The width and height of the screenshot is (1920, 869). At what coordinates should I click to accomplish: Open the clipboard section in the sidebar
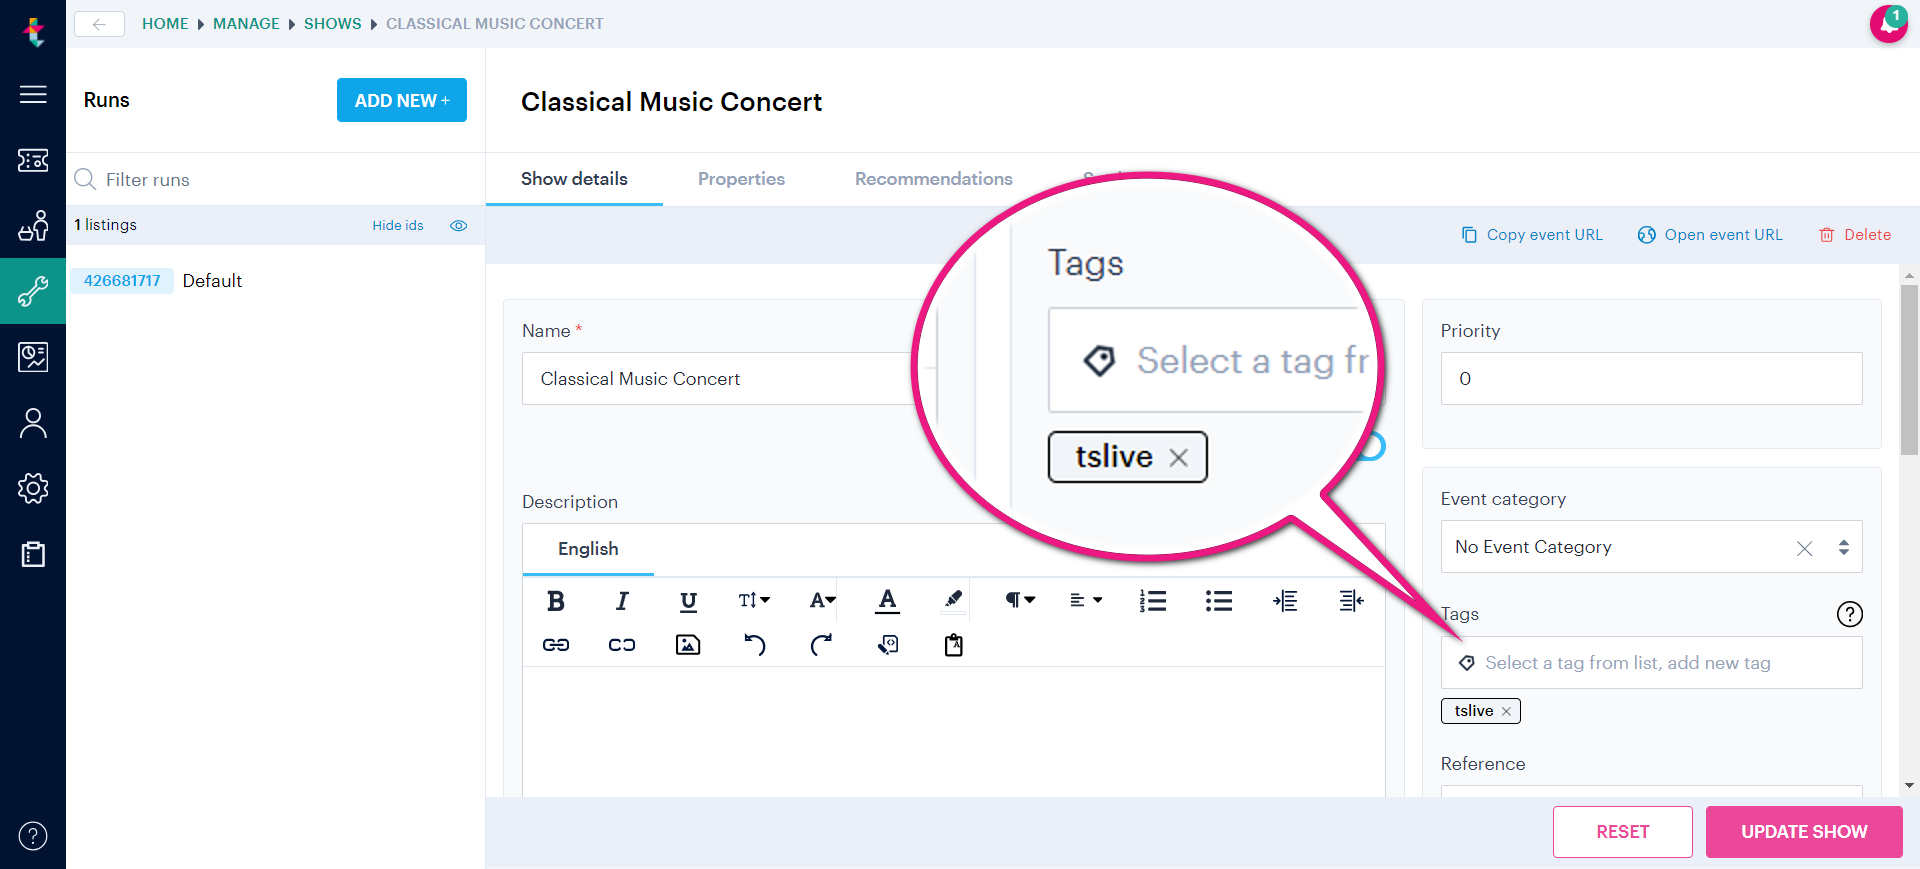point(33,554)
